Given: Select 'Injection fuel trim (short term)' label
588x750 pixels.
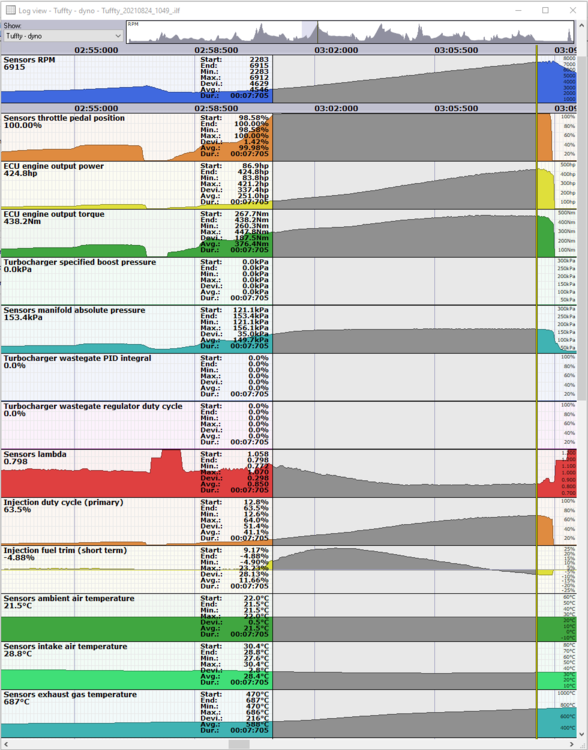Looking at the screenshot, I should point(66,550).
